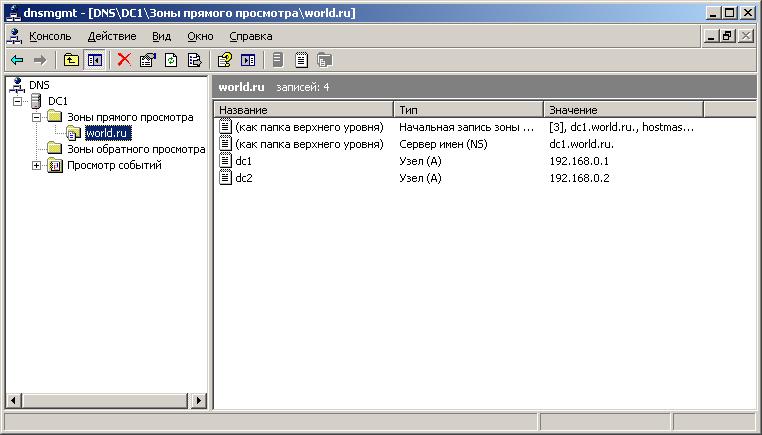Image resolution: width=762 pixels, height=435 pixels.
Task: Open the Окно menu
Action: click(x=200, y=36)
